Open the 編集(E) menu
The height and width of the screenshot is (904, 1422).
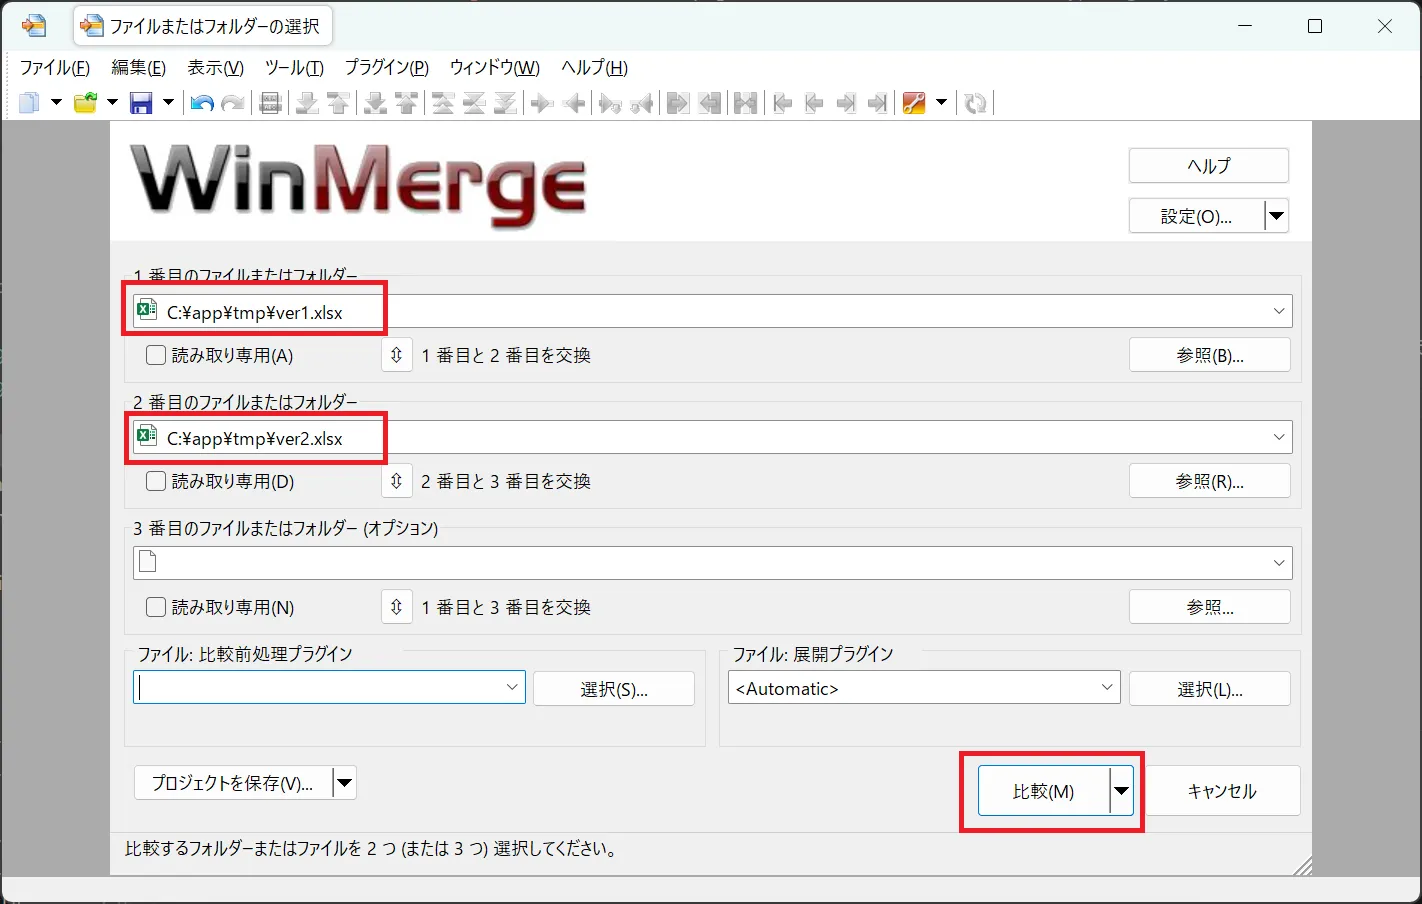click(x=138, y=67)
